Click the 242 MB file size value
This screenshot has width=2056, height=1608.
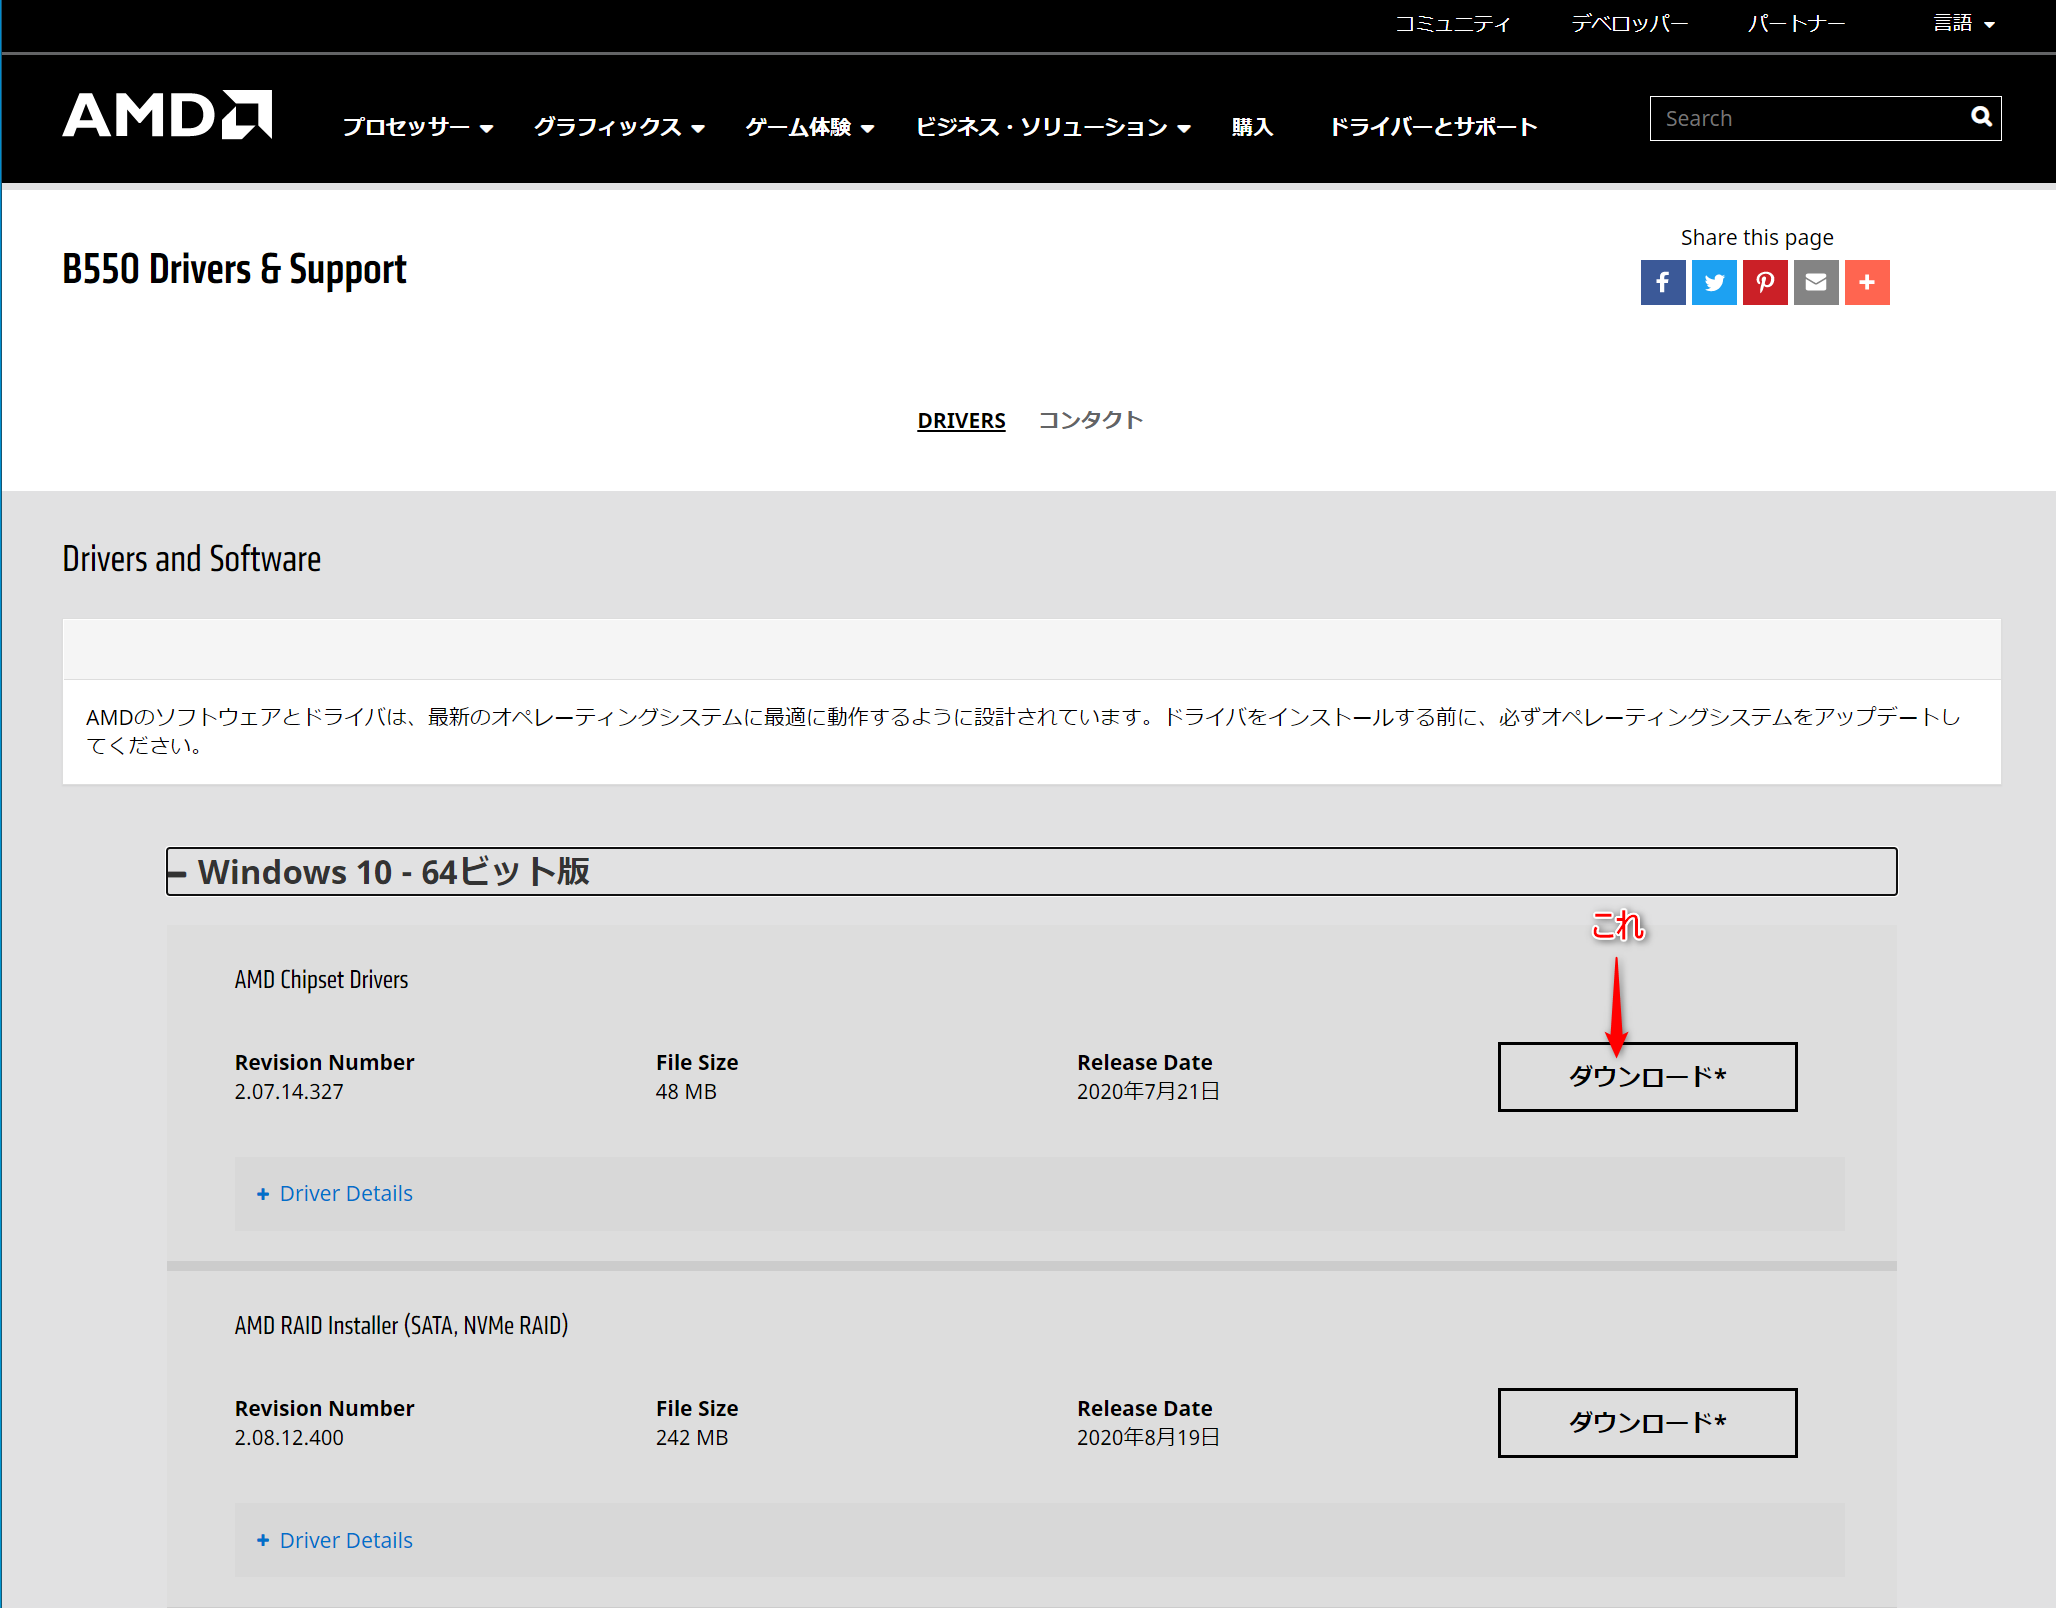(x=692, y=1438)
